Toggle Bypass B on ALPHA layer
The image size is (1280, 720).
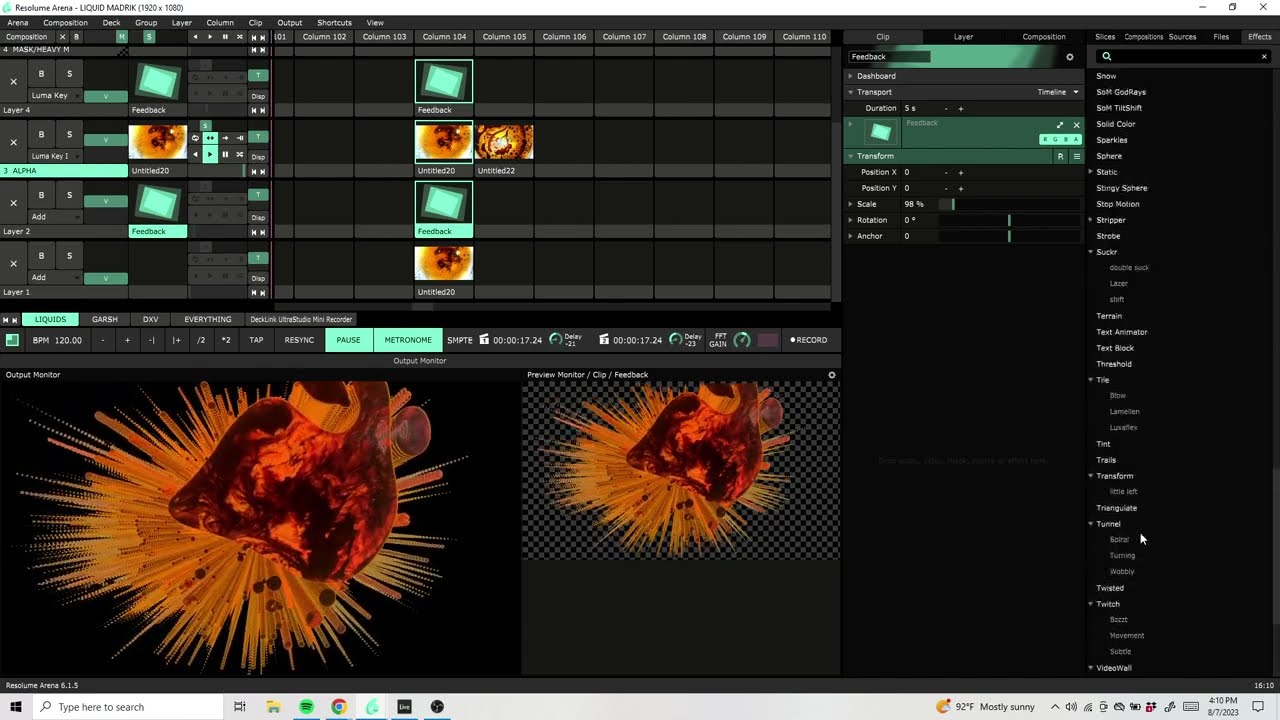pyautogui.click(x=41, y=134)
